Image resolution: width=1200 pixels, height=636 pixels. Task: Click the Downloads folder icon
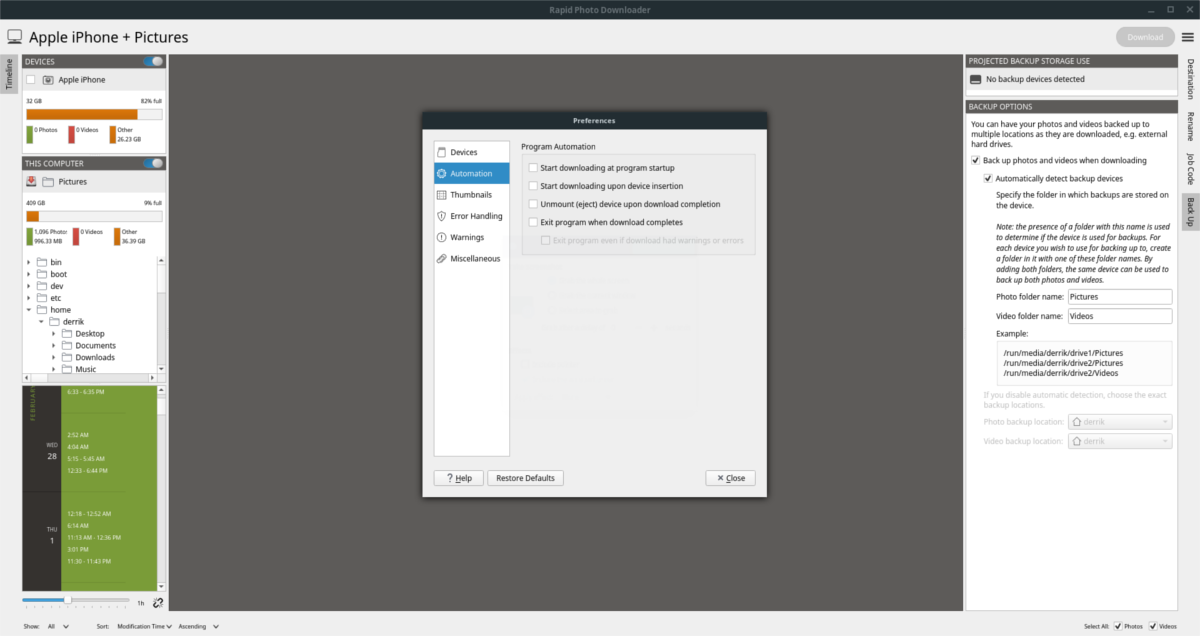click(67, 357)
